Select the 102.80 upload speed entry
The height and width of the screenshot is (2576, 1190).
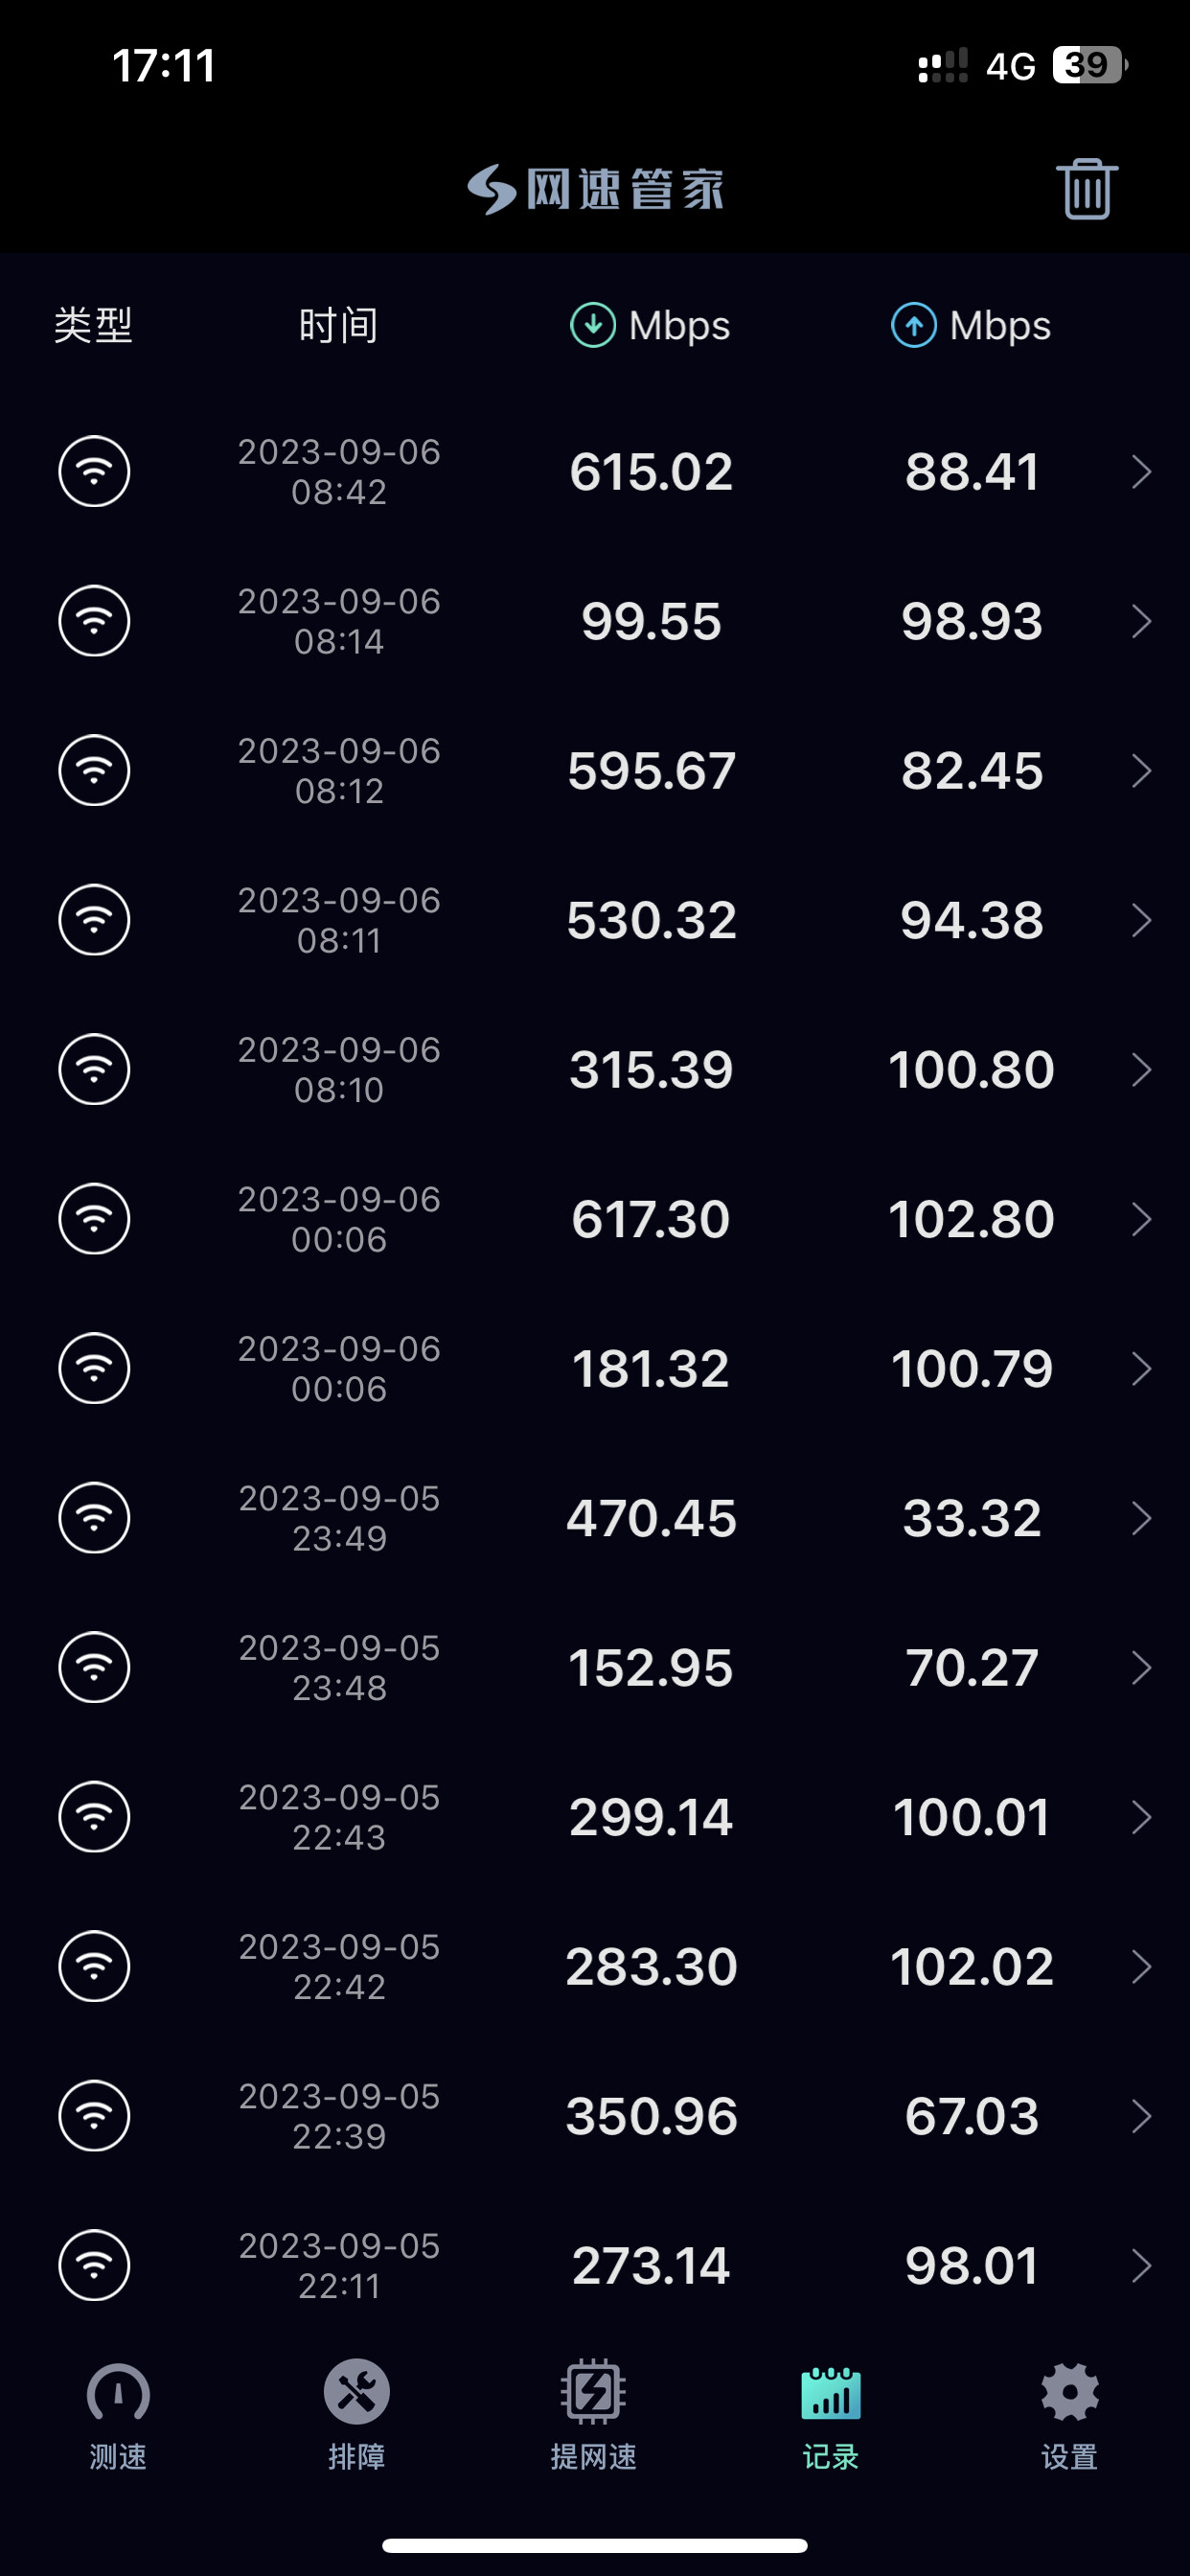coord(971,1219)
